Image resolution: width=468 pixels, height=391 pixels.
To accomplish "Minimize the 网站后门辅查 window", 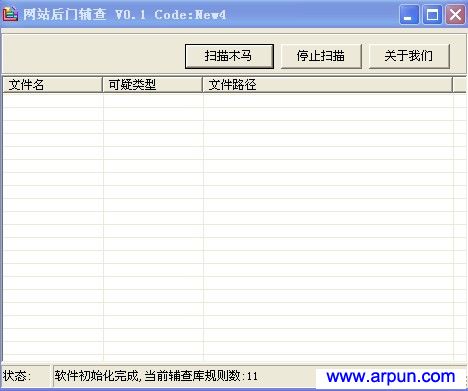I will coord(409,15).
